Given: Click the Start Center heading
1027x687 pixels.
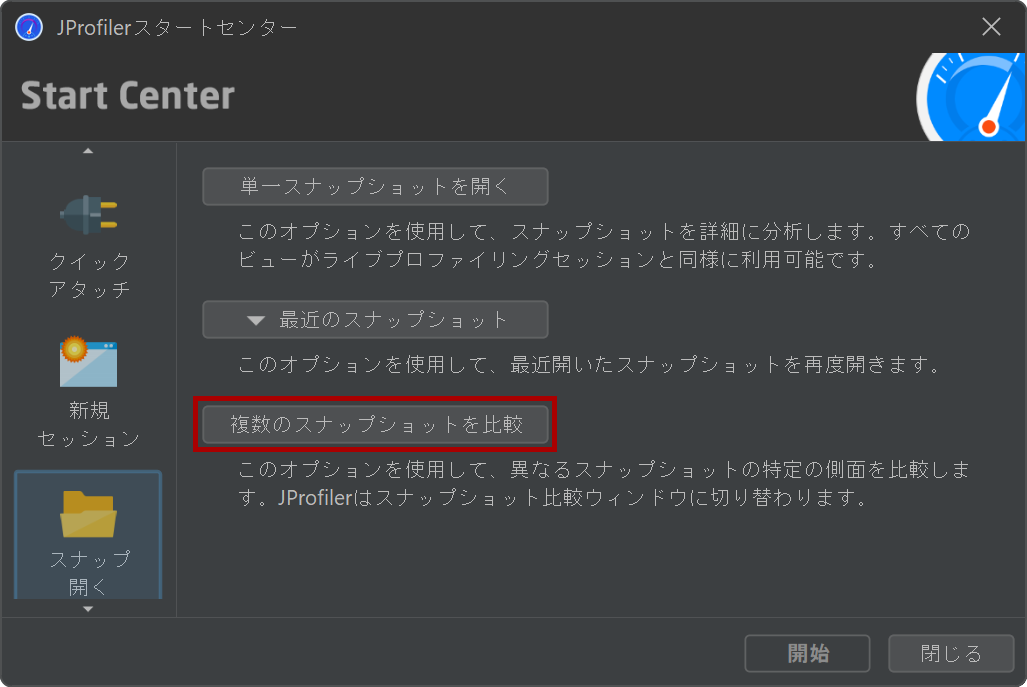Looking at the screenshot, I should coord(128,96).
